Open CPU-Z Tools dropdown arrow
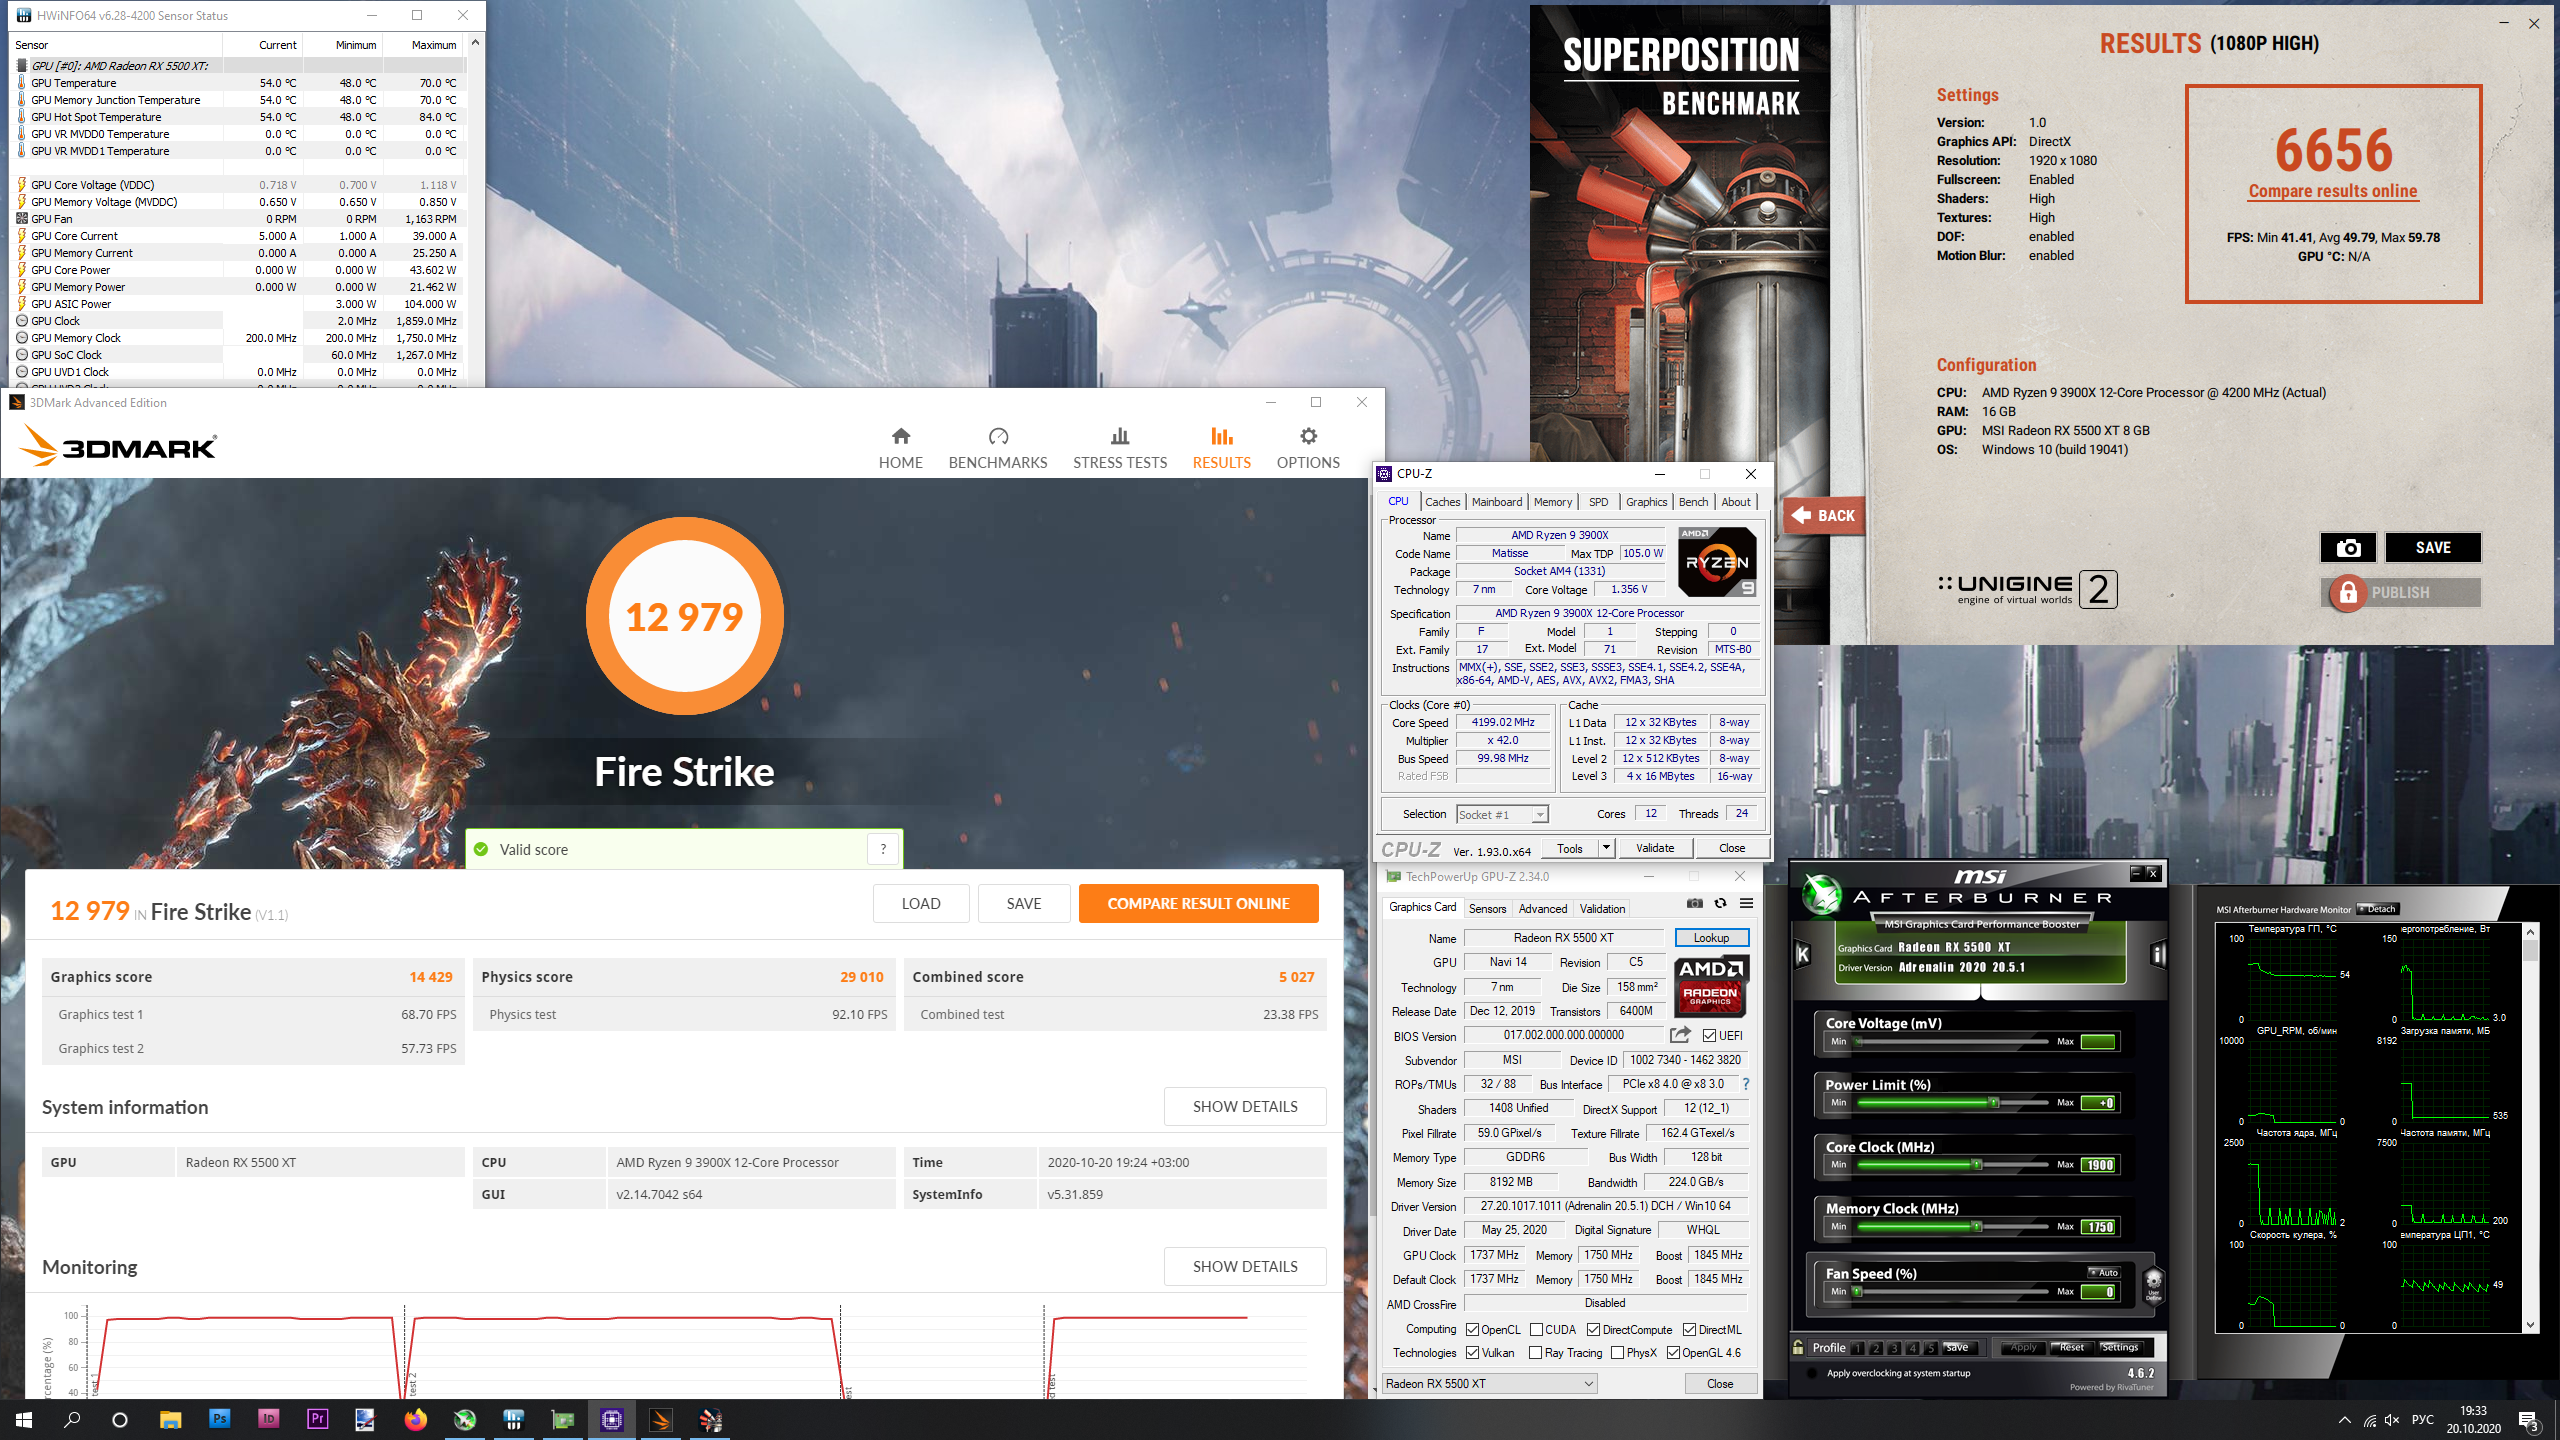The image size is (2560, 1440). (x=1606, y=848)
